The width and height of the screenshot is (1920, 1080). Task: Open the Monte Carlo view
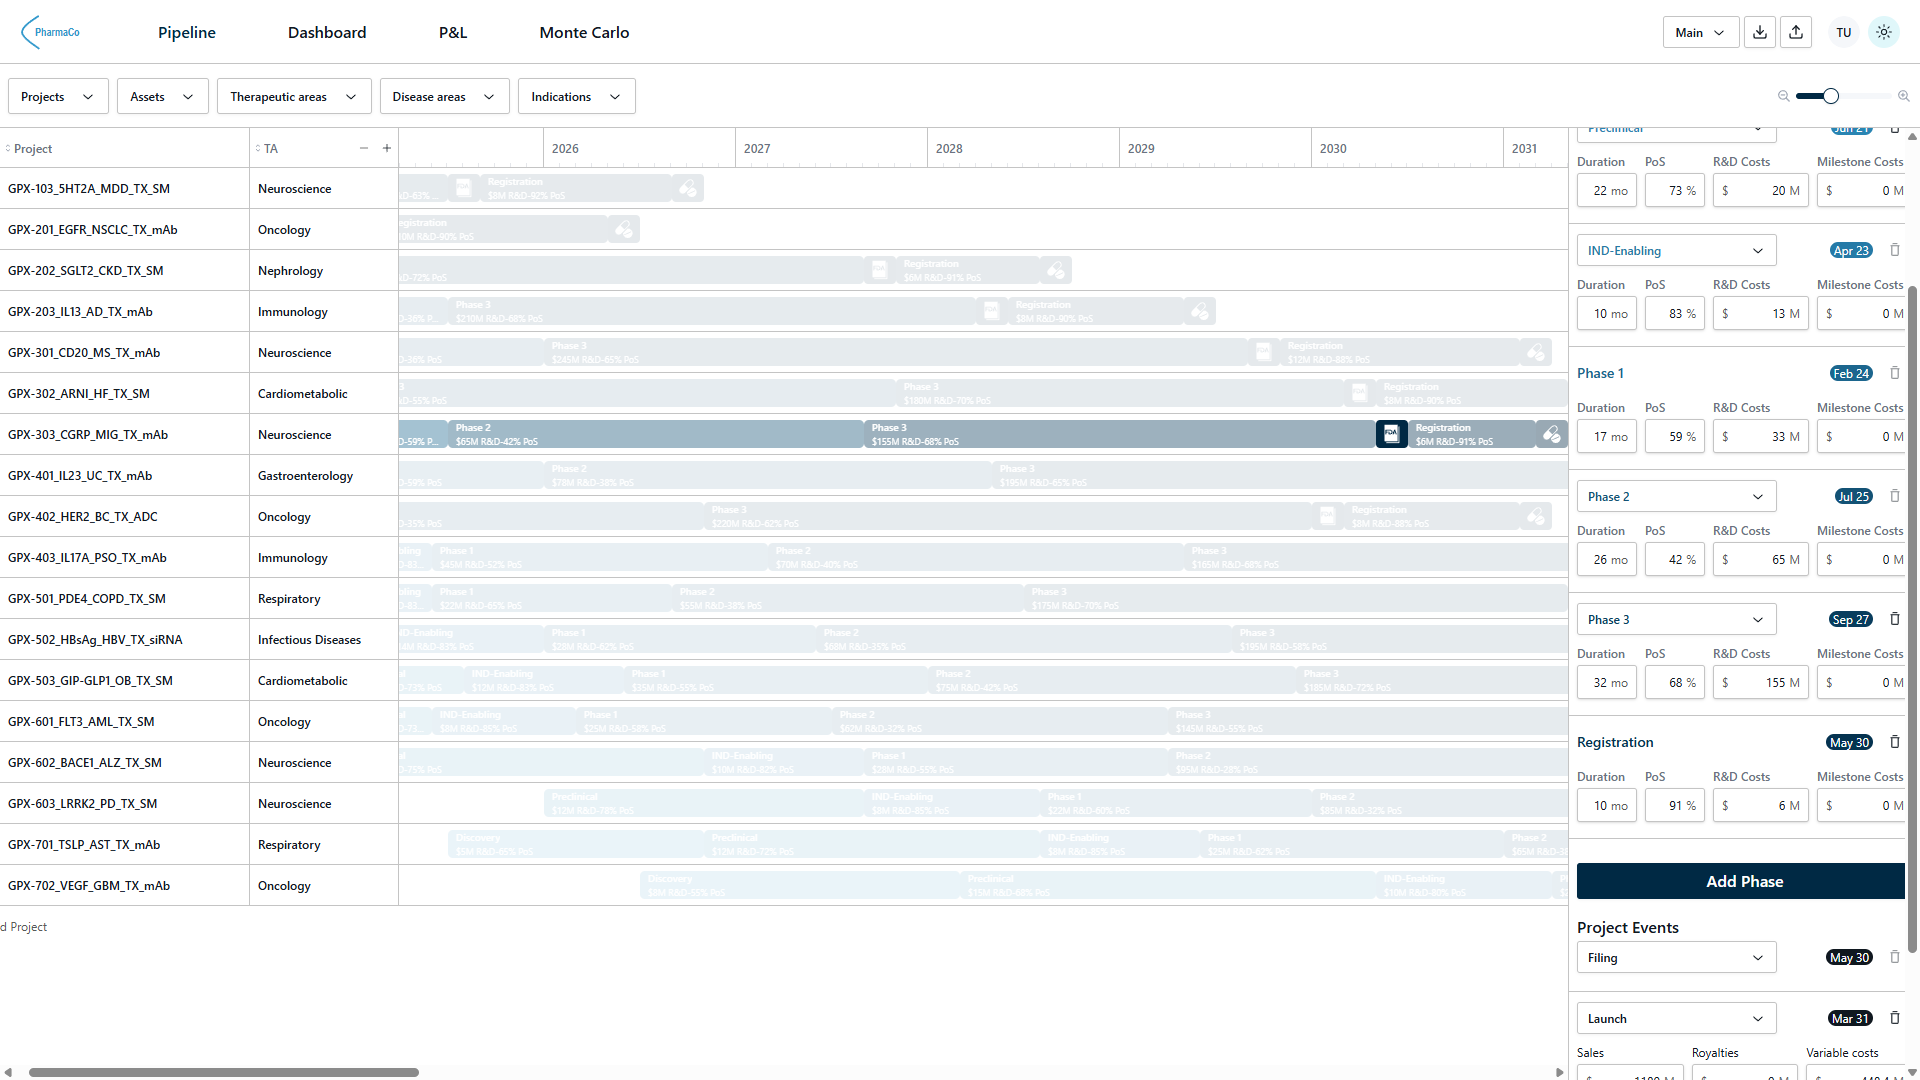pos(584,32)
